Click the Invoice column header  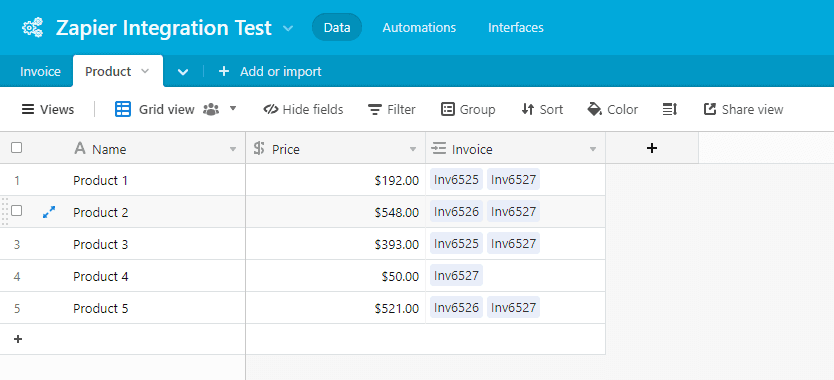pos(515,148)
